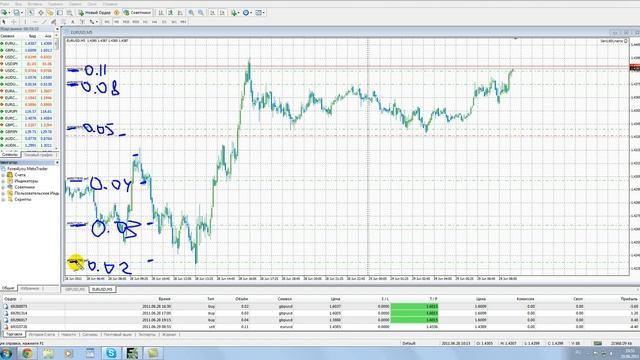The height and width of the screenshot is (360, 640).
Task: Select the Vertical Line drawing tool
Action: pos(25,22)
